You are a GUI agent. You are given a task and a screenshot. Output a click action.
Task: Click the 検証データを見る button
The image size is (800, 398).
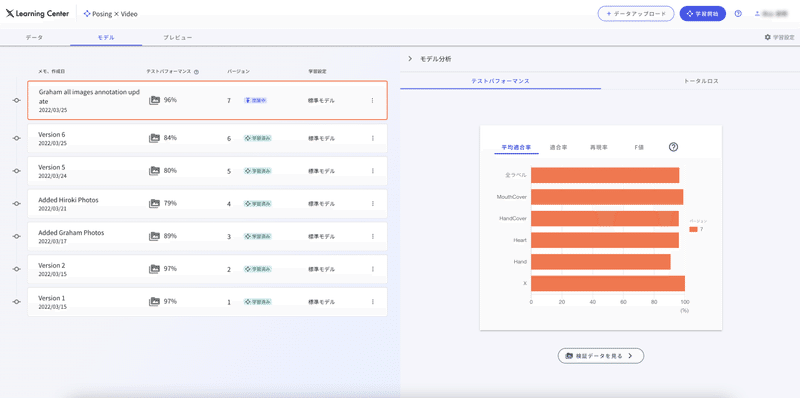(x=601, y=356)
